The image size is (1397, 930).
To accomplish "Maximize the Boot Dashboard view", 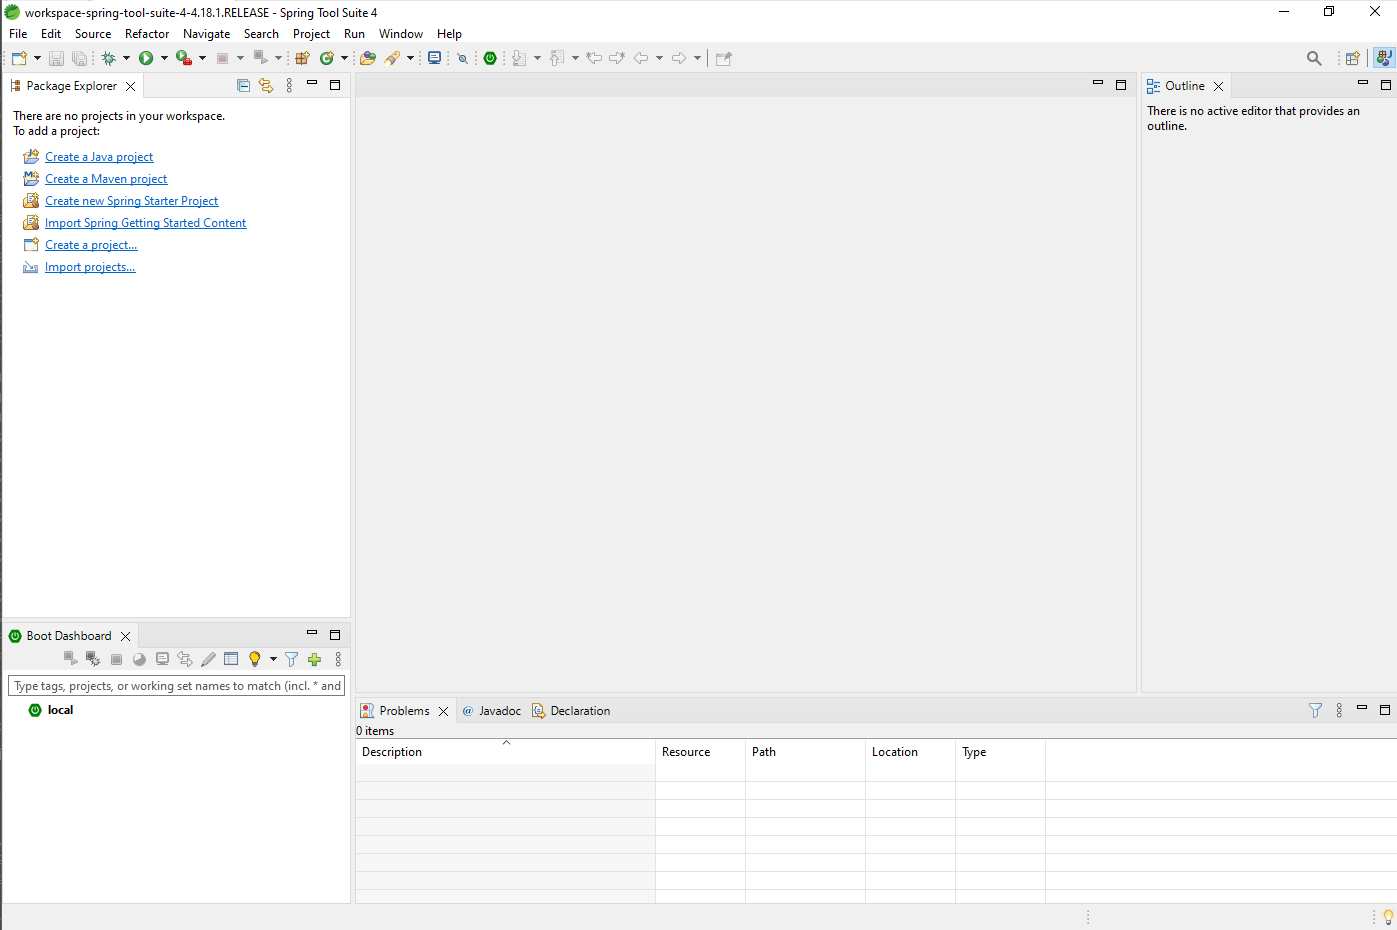I will [x=335, y=635].
